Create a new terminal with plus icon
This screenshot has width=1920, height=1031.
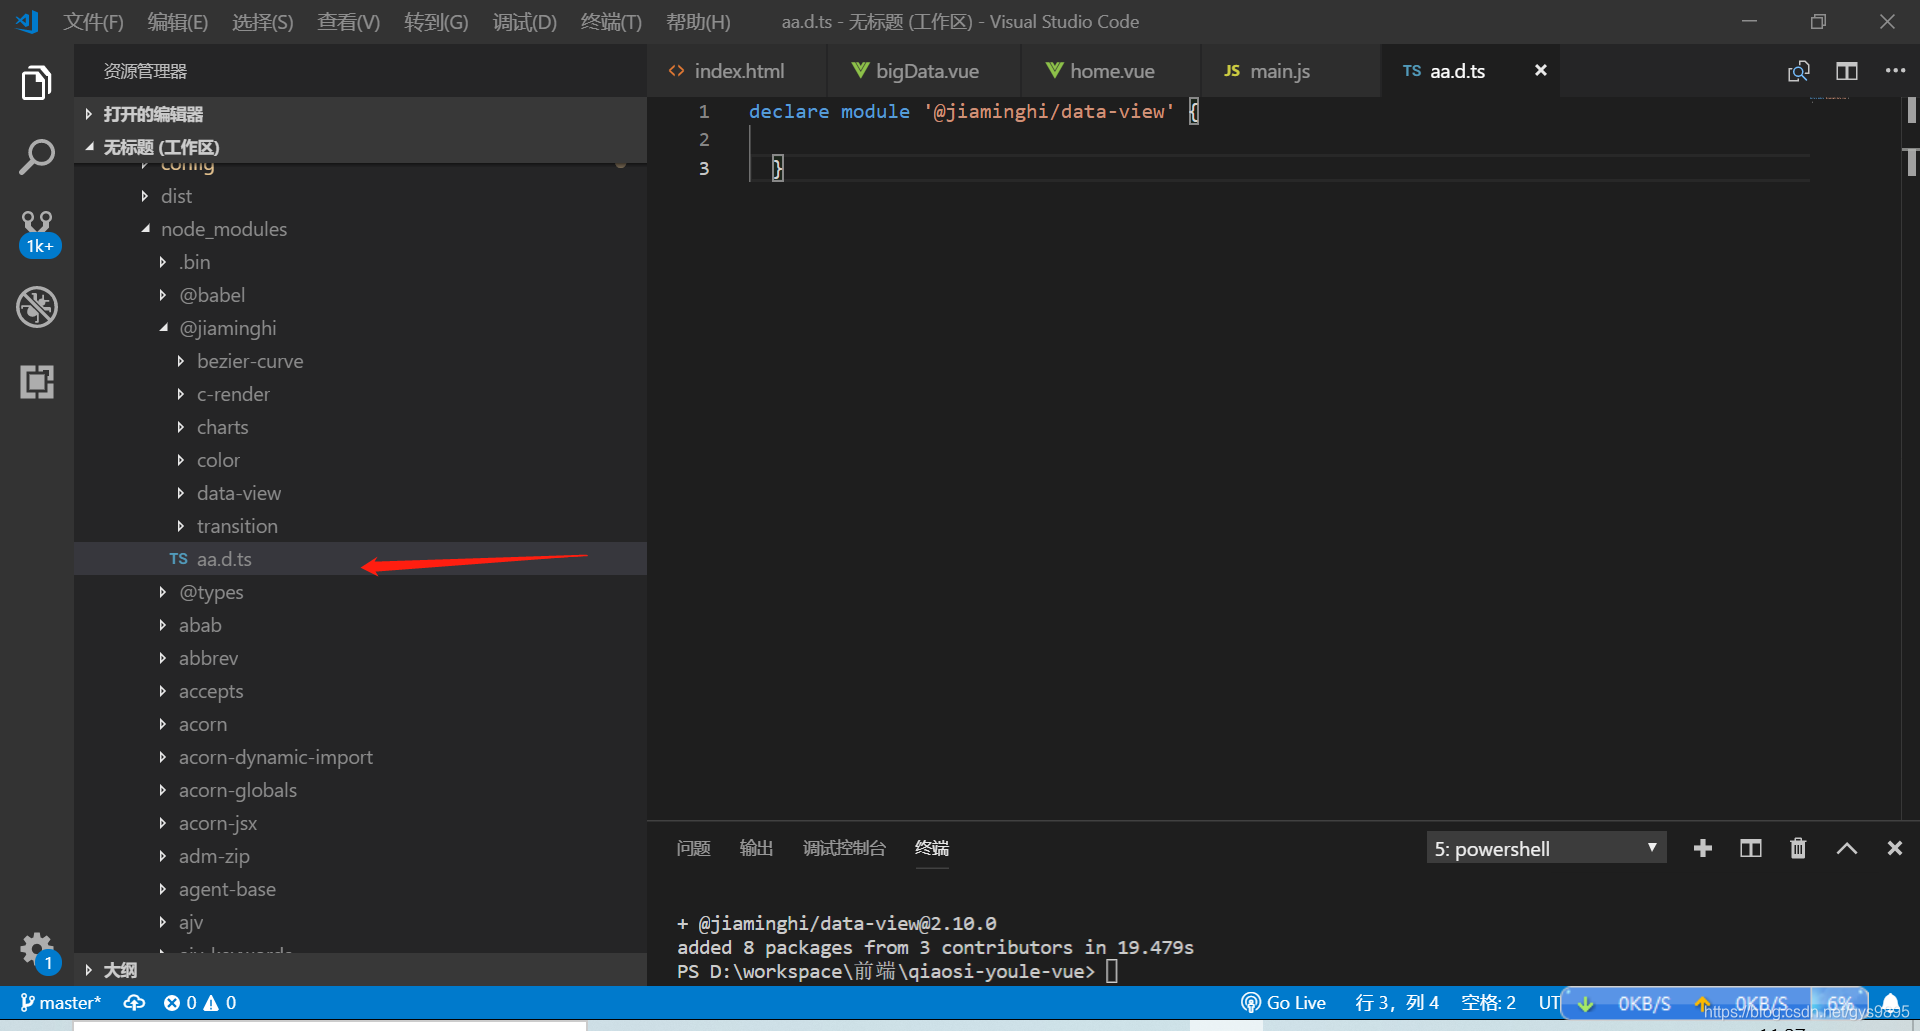(x=1702, y=848)
